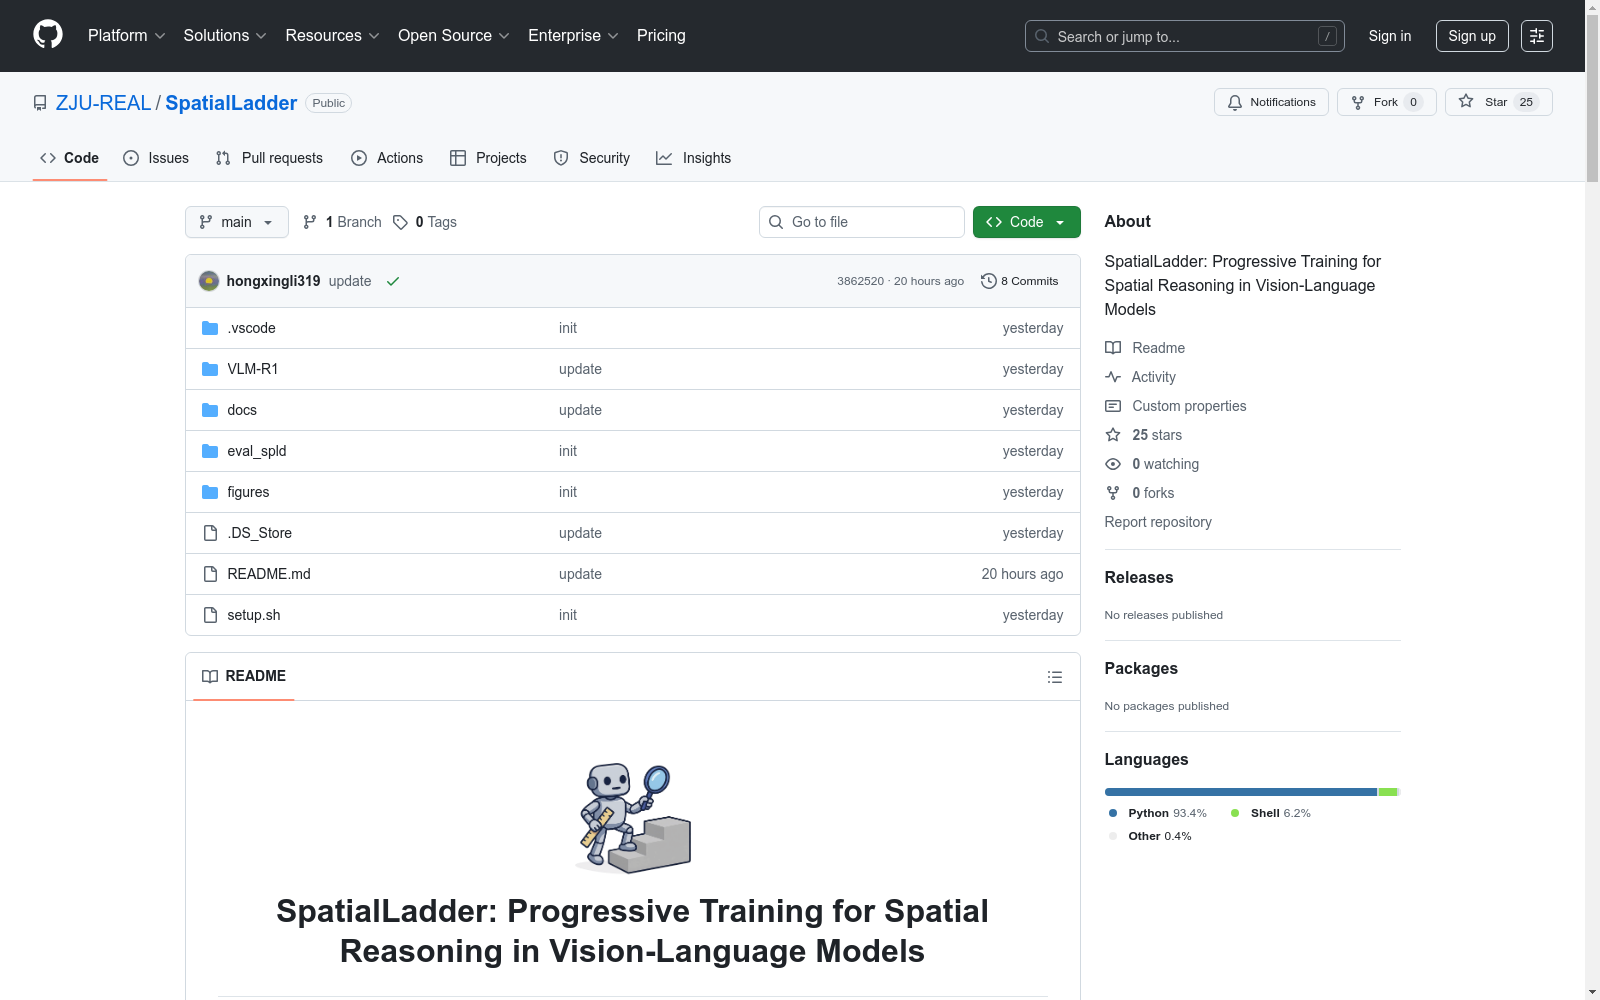The height and width of the screenshot is (1000, 1600).
Task: Click the green Shell segment of language bar
Action: [x=1388, y=792]
